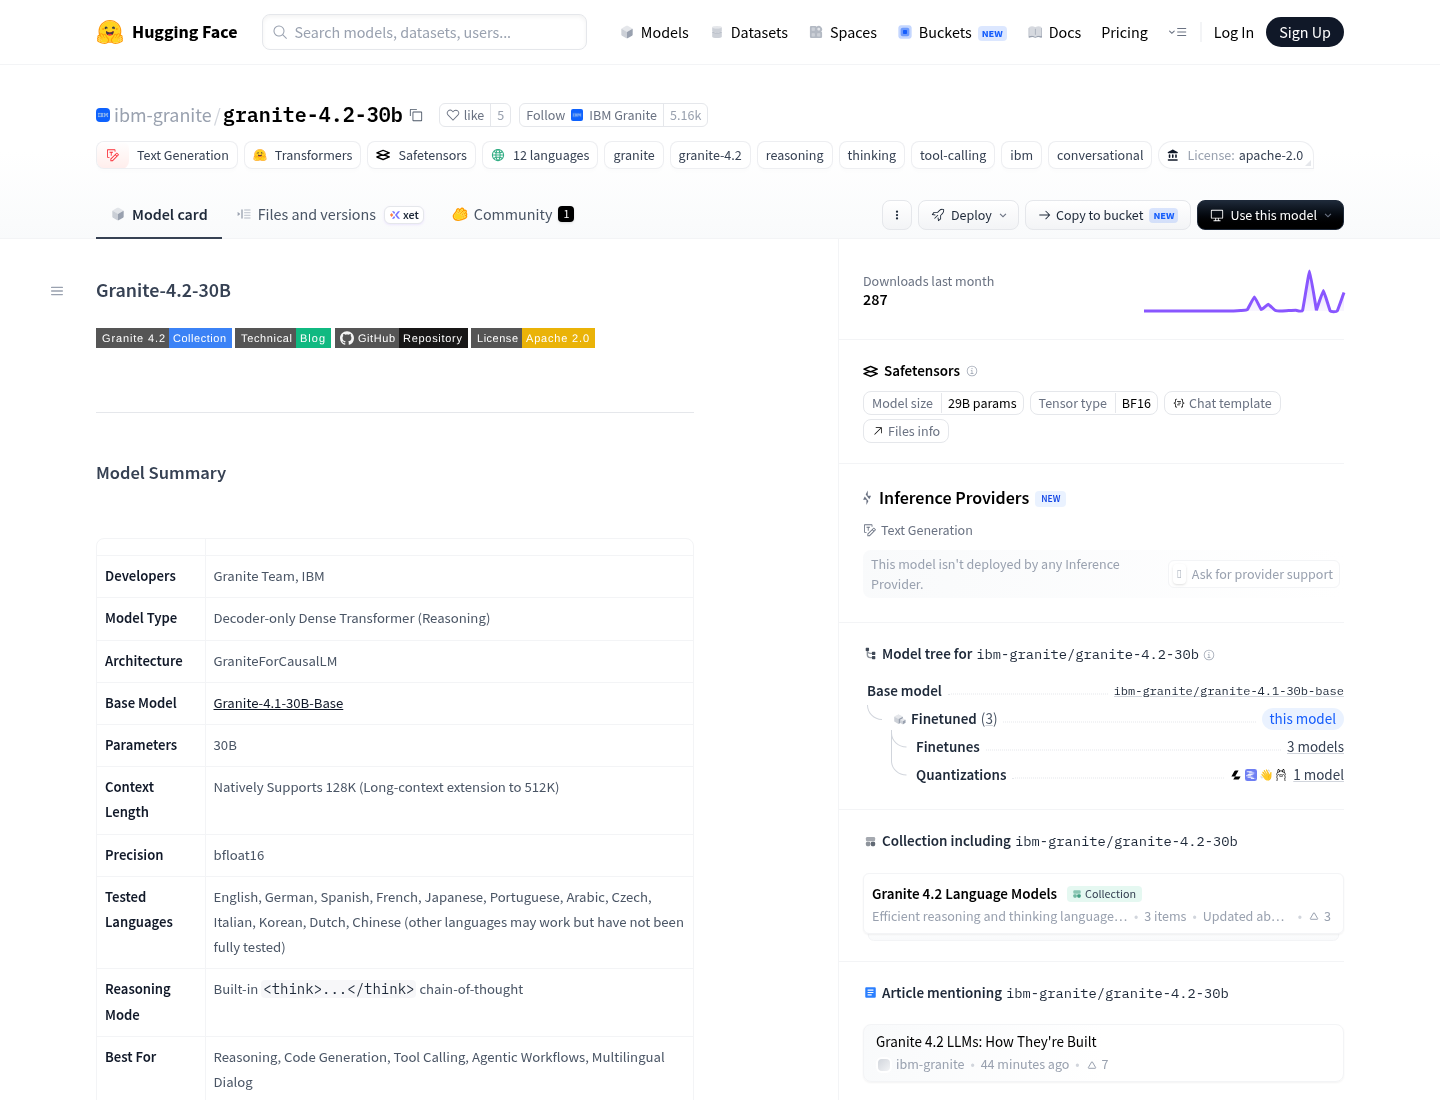Image resolution: width=1440 pixels, height=1100 pixels.
Task: Click Copy to bucket button
Action: pyautogui.click(x=1108, y=215)
